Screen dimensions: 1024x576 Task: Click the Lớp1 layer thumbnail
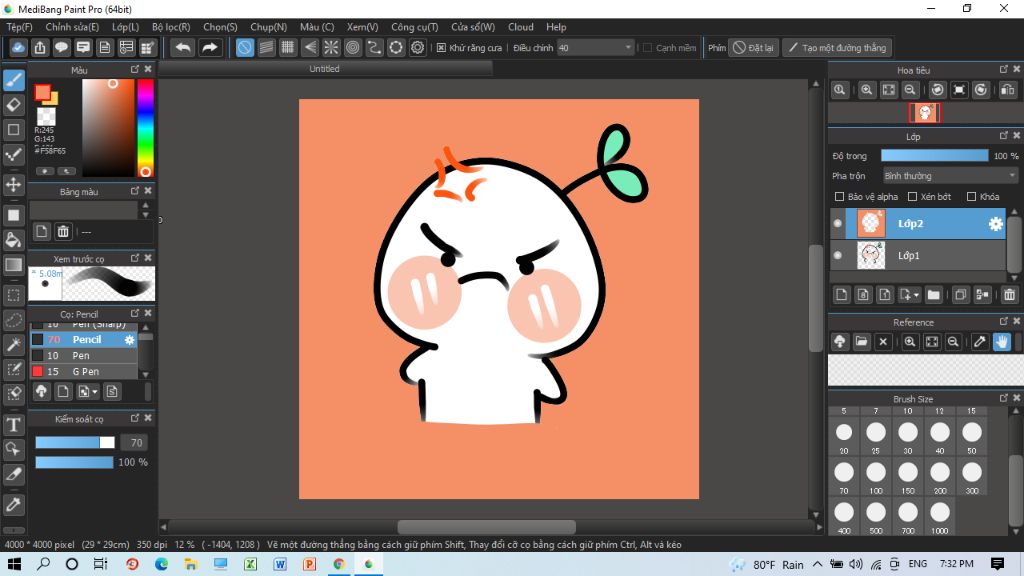[x=871, y=255]
